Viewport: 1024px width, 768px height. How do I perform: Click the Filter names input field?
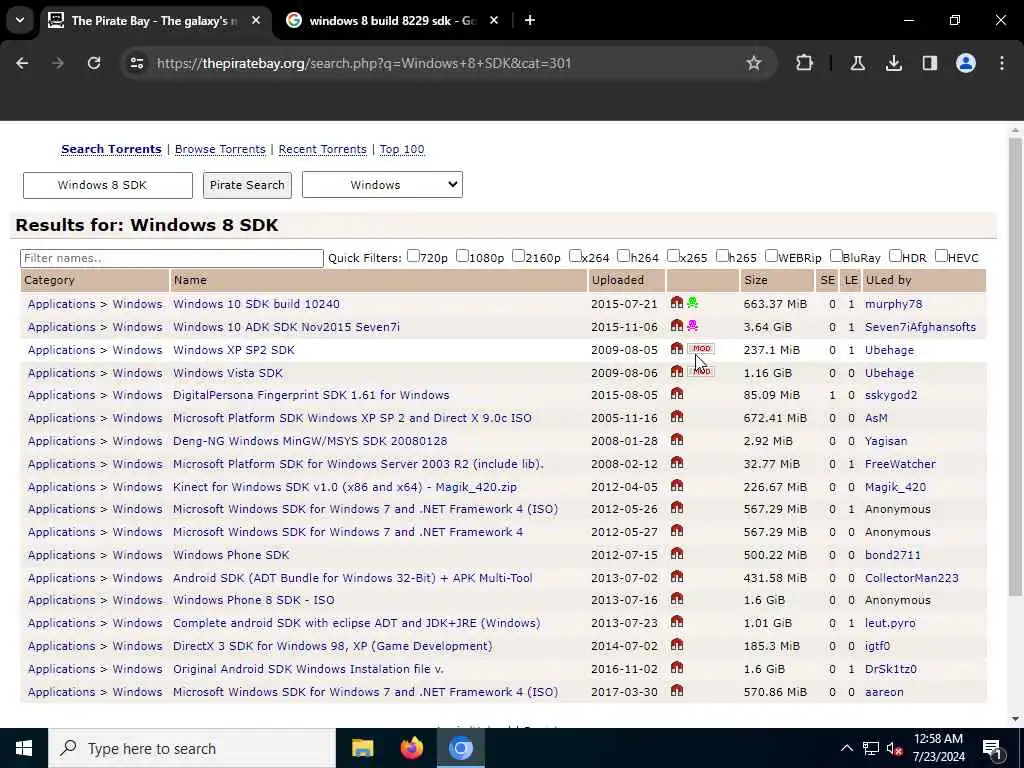pos(172,258)
